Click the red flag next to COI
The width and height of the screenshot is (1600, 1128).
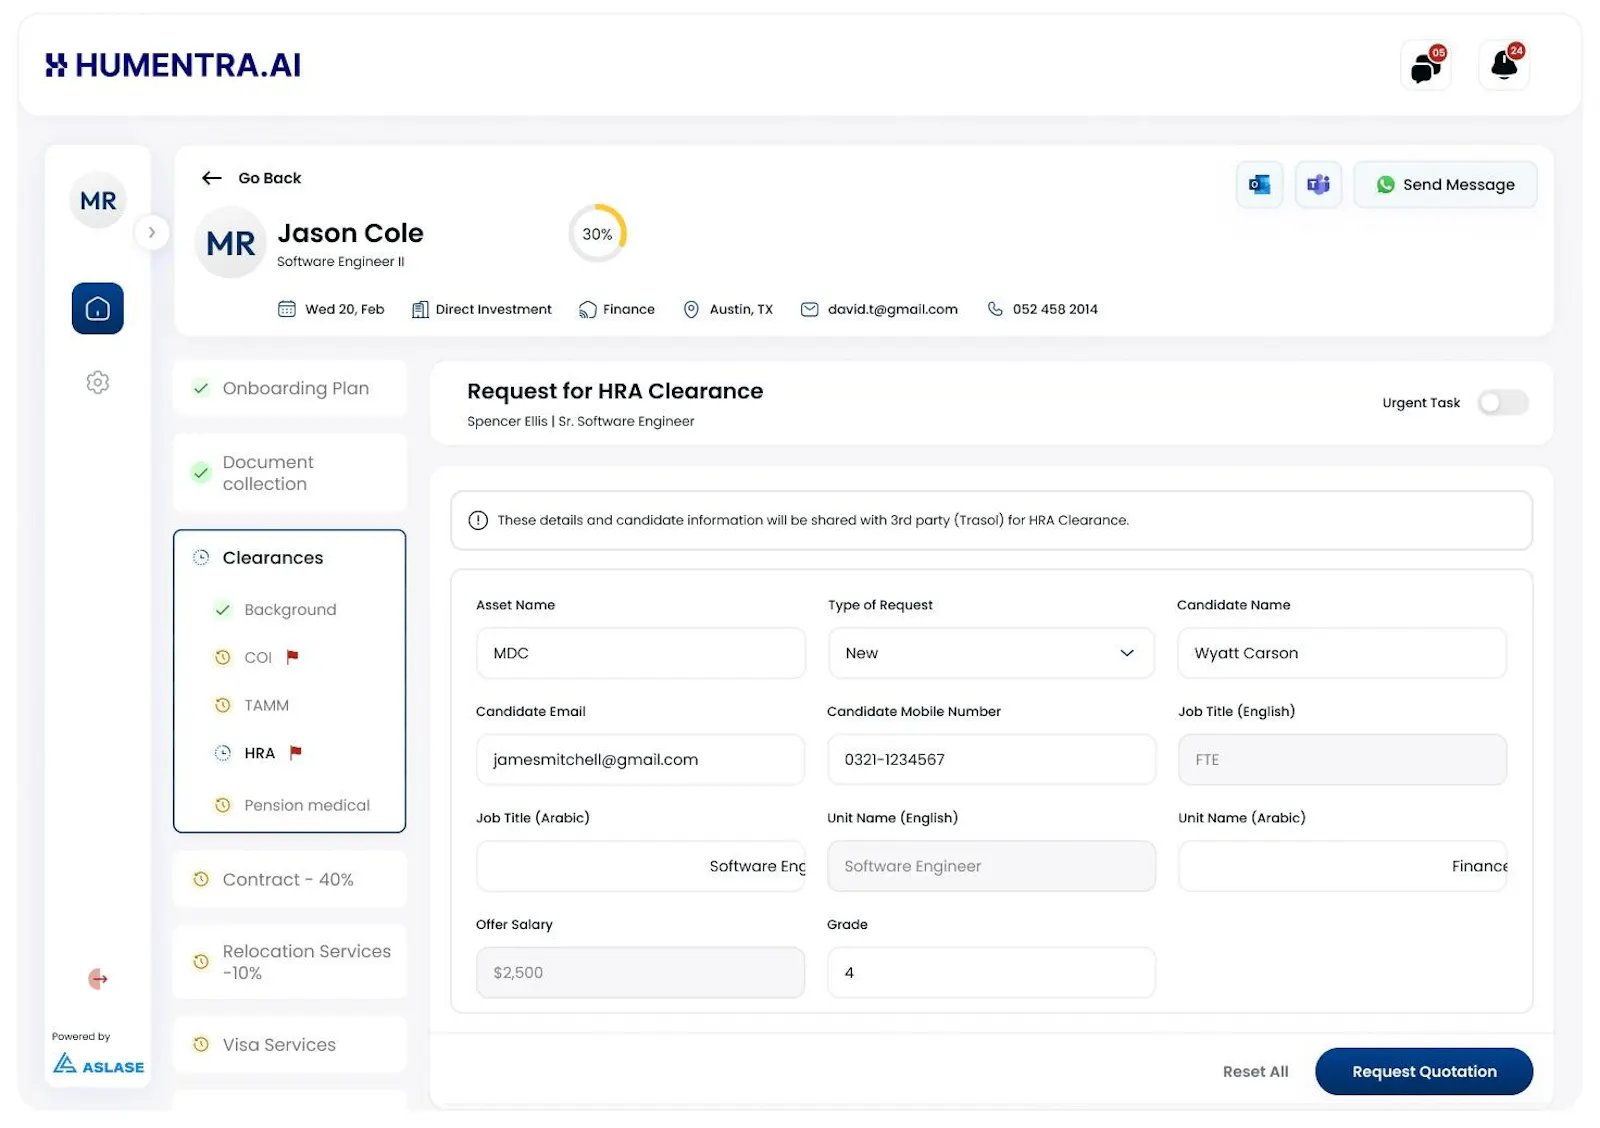tap(292, 657)
